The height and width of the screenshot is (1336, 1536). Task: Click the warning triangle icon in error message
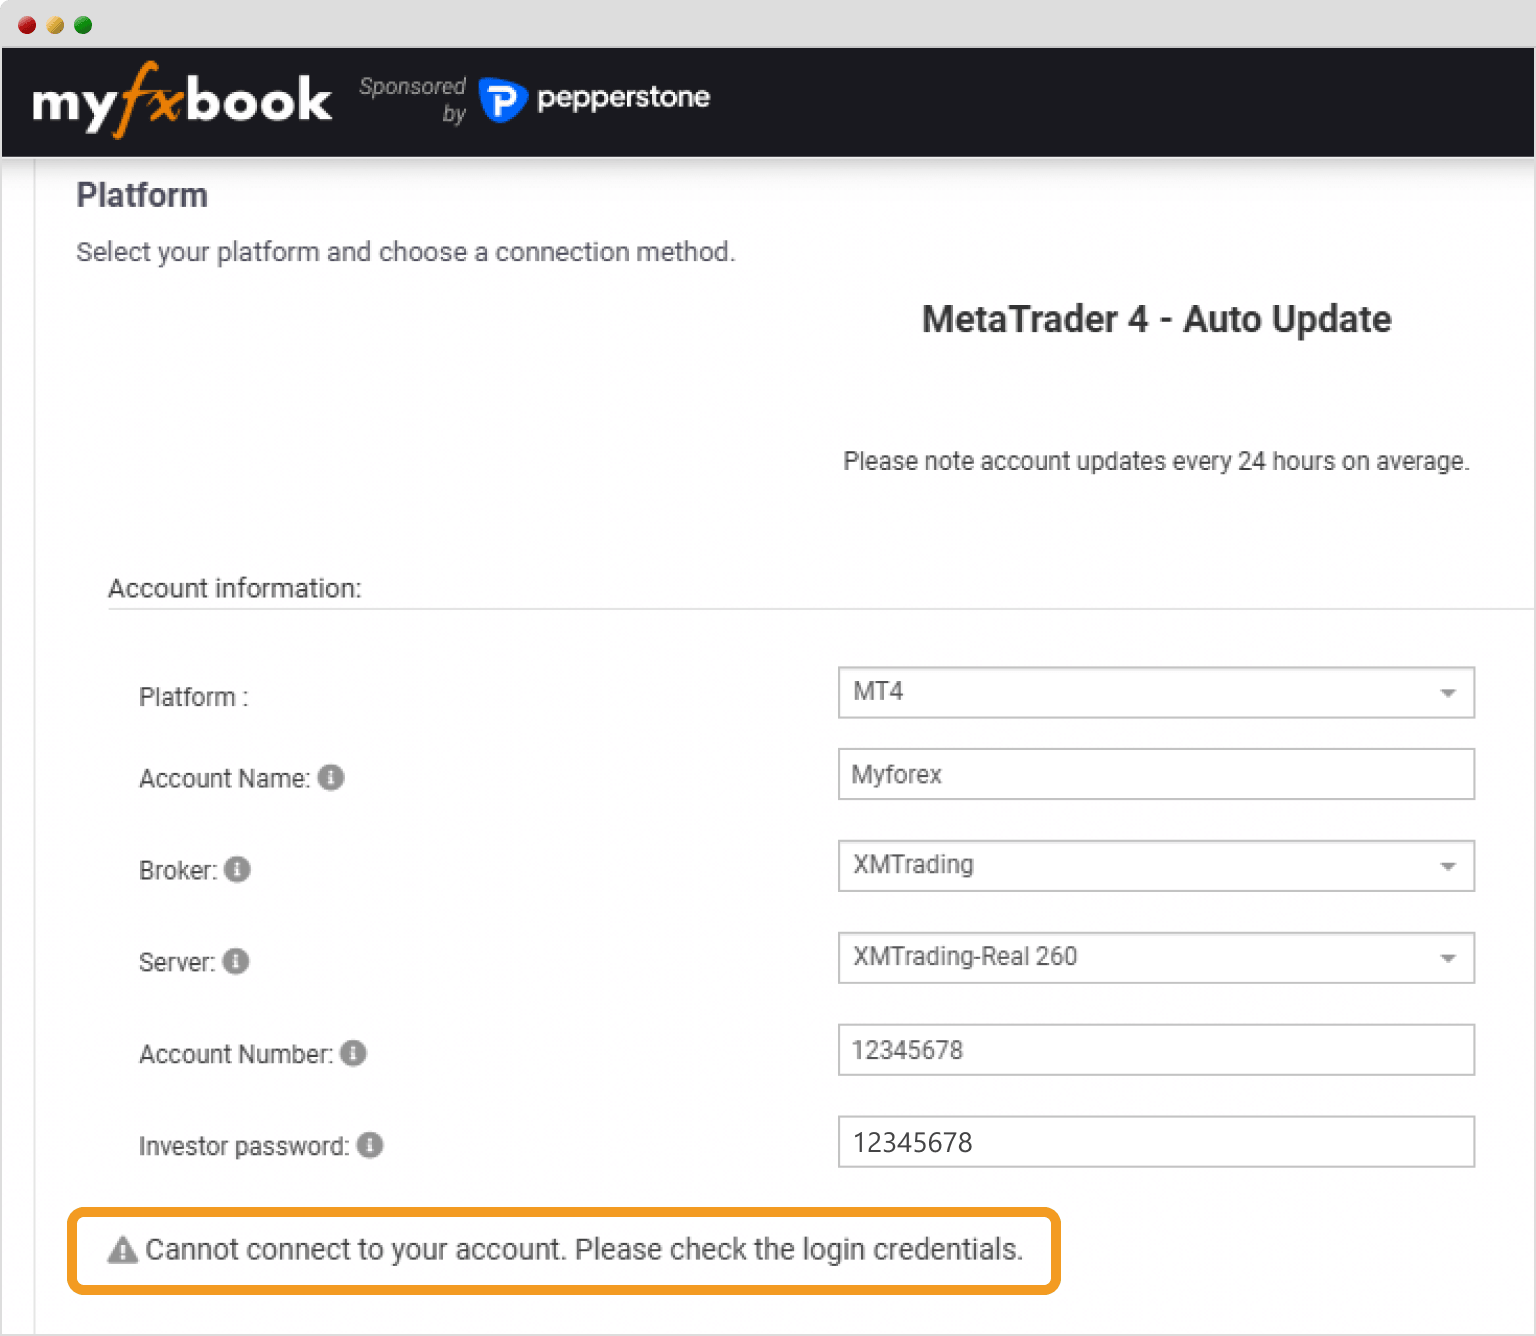pos(123,1250)
